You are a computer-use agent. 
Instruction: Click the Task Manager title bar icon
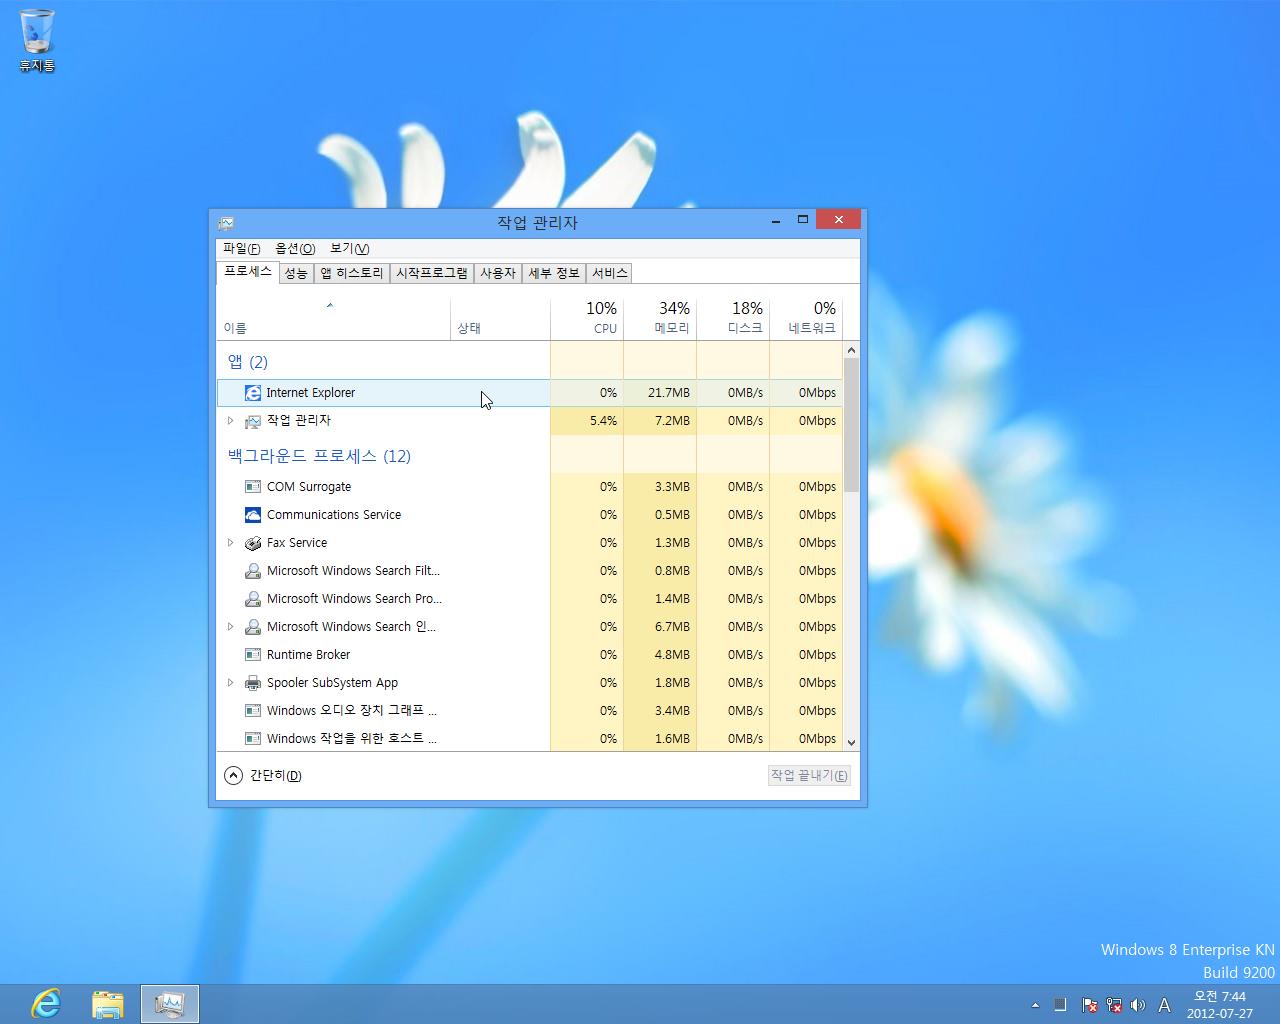[x=226, y=222]
